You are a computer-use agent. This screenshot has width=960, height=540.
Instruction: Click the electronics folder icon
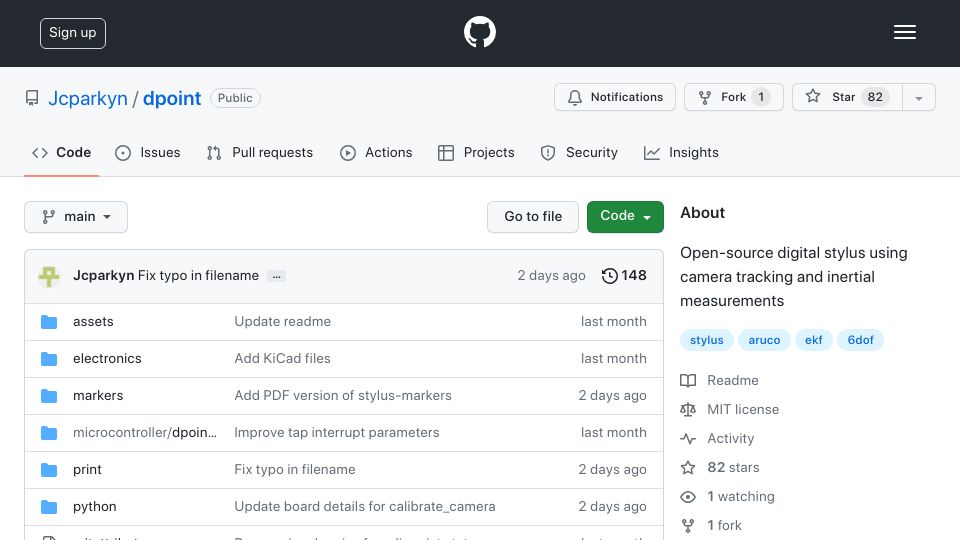click(49, 359)
